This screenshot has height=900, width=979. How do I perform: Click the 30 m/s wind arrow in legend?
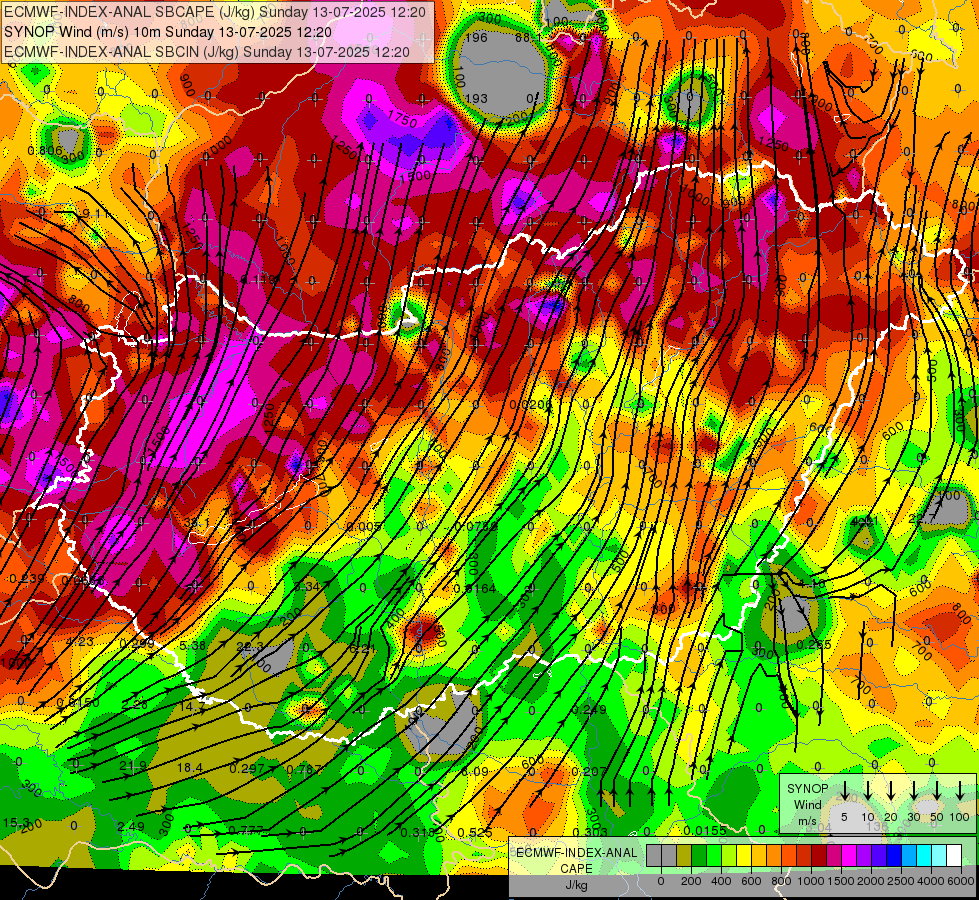(x=914, y=791)
